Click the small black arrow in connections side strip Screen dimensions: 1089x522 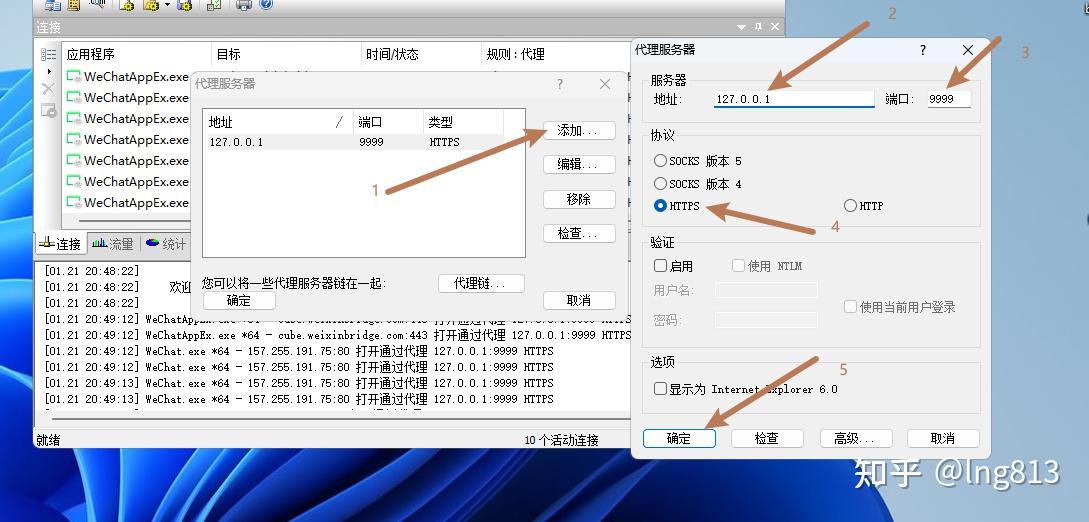pyautogui.click(x=49, y=71)
